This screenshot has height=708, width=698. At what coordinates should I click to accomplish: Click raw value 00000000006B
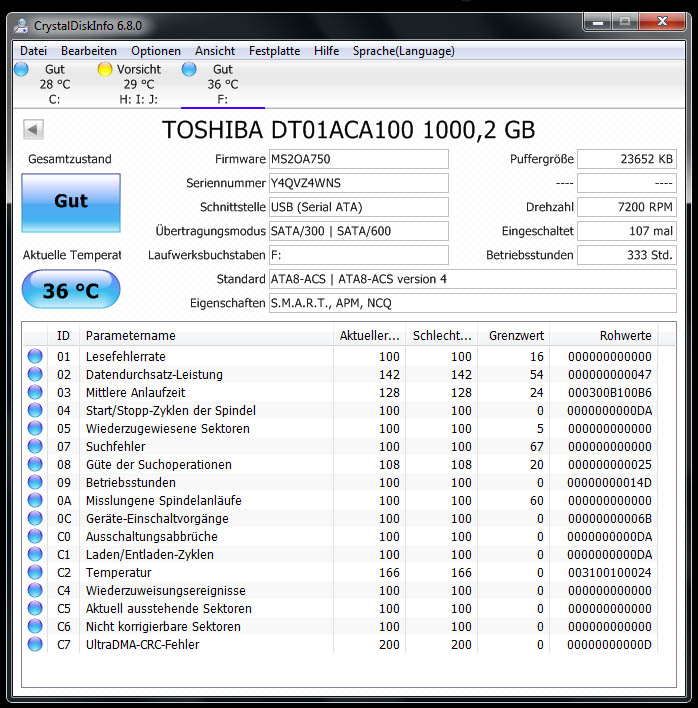point(610,518)
